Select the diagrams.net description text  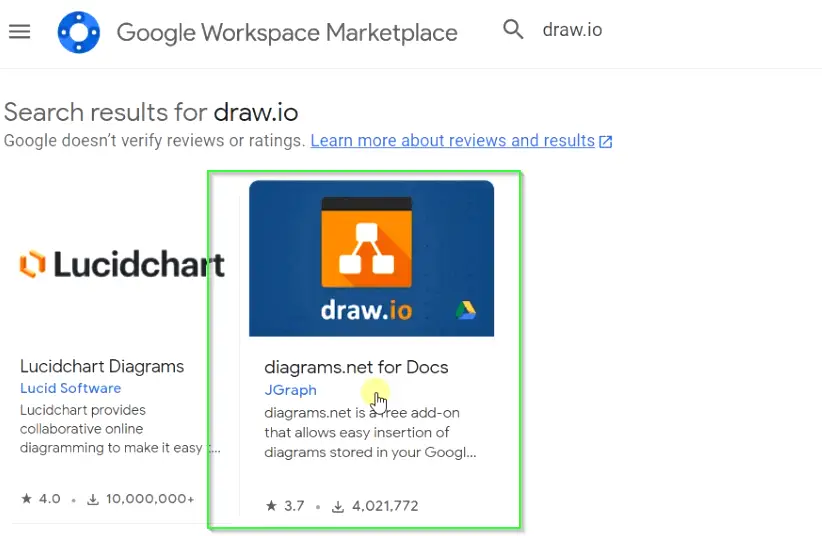click(x=370, y=433)
